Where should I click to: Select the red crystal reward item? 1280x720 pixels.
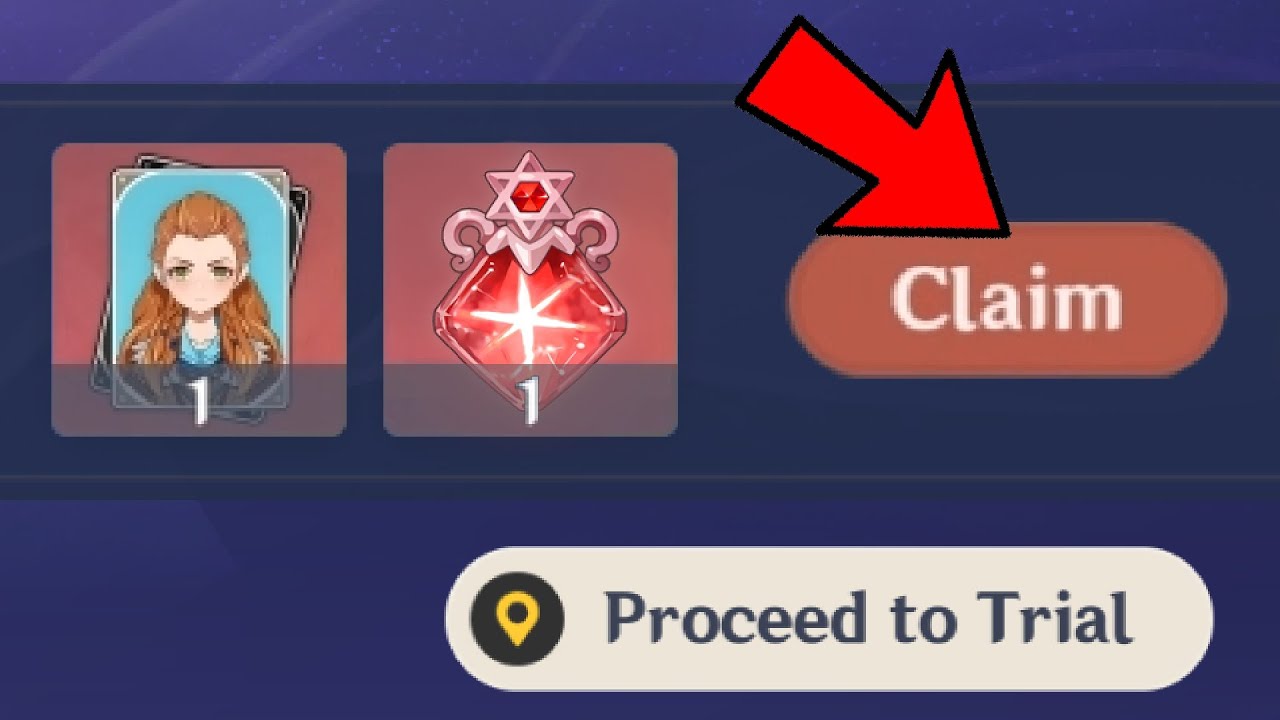click(x=530, y=290)
